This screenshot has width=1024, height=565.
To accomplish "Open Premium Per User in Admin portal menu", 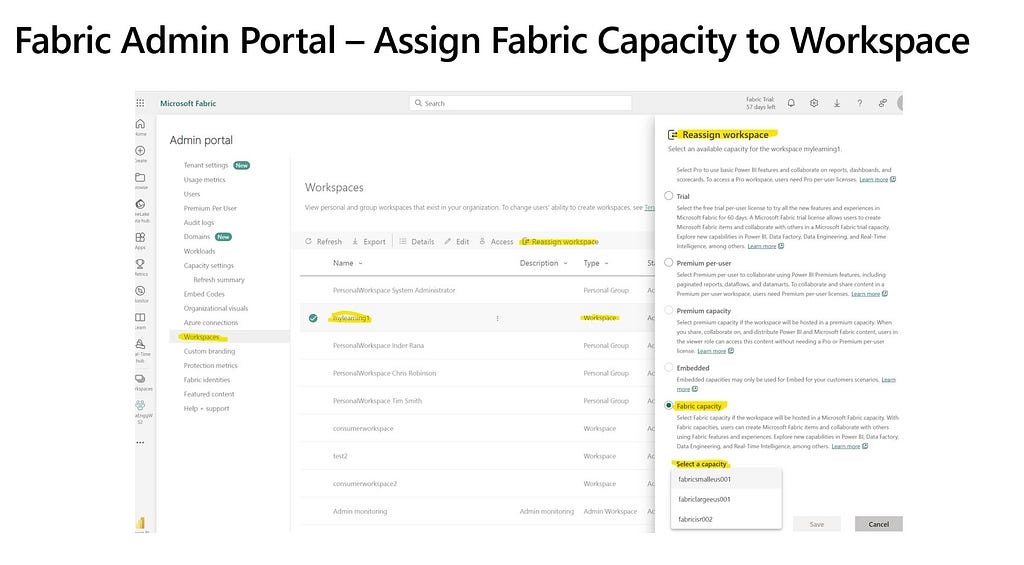I will 210,208.
